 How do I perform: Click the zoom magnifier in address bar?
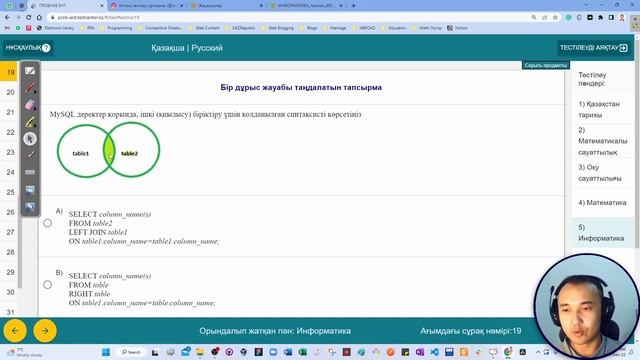(x=534, y=18)
